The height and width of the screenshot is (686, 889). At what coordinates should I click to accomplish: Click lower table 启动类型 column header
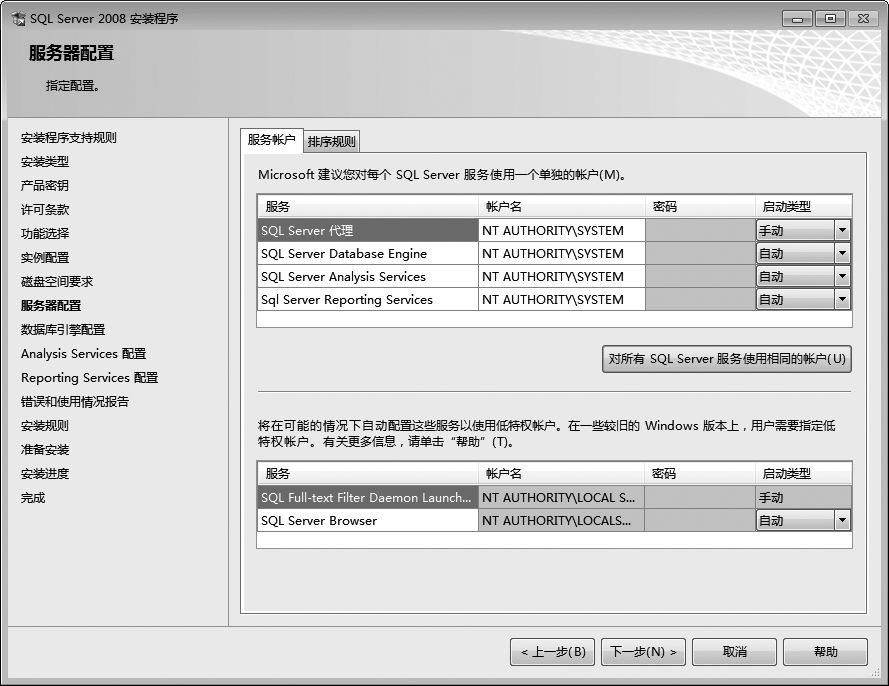coord(803,473)
